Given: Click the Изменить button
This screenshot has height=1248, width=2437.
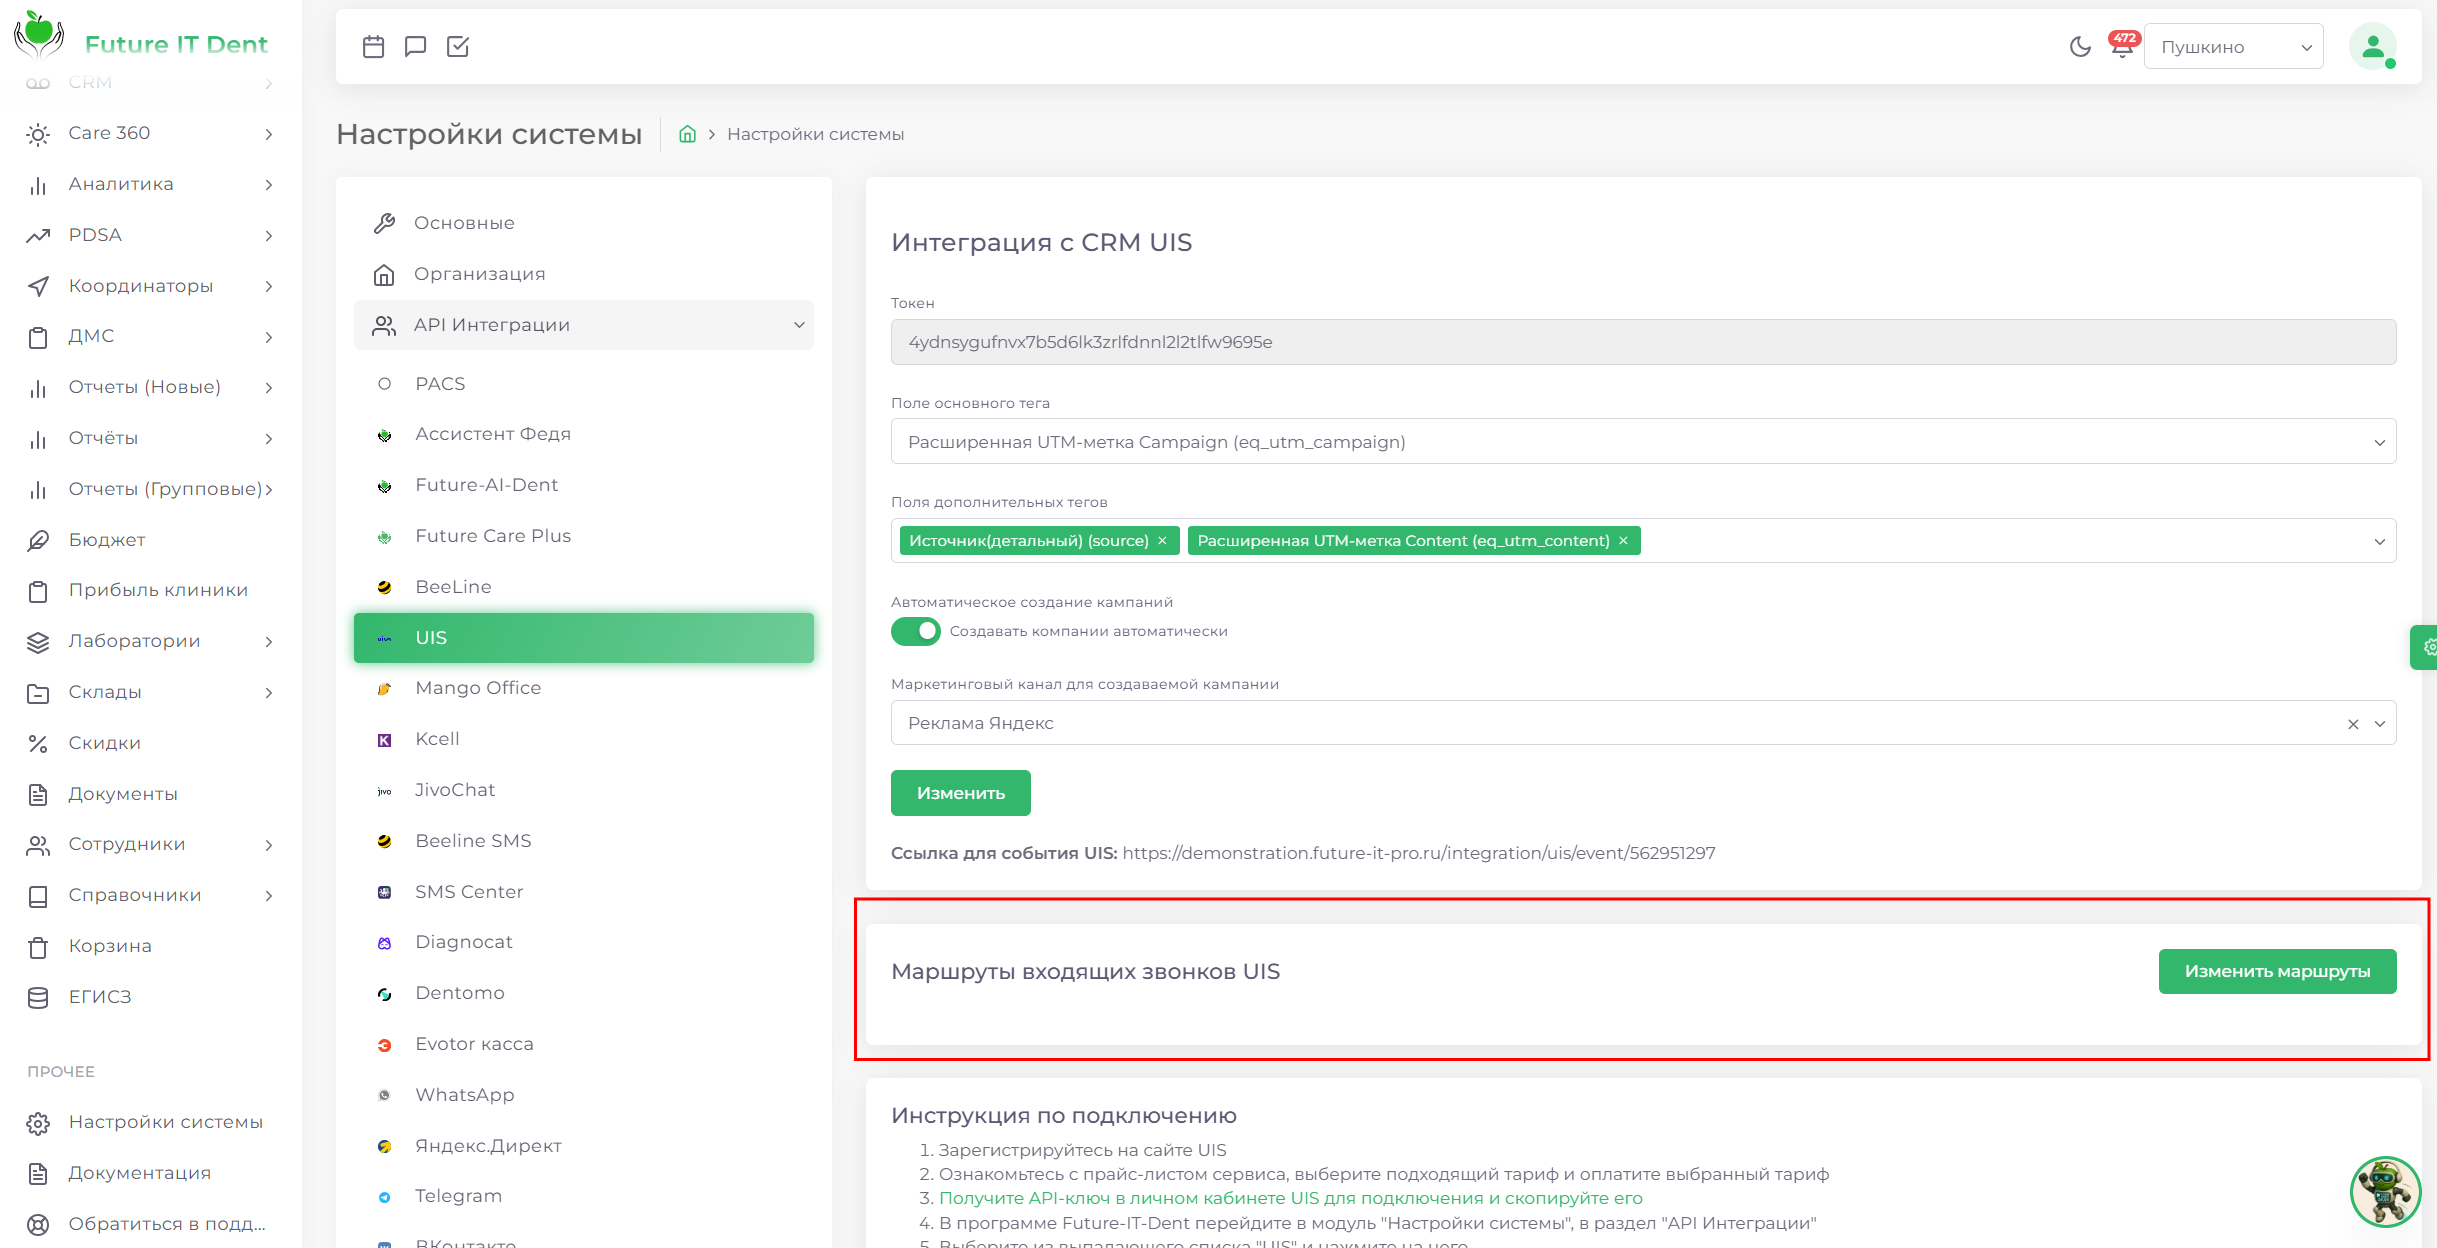Looking at the screenshot, I should [x=961, y=793].
